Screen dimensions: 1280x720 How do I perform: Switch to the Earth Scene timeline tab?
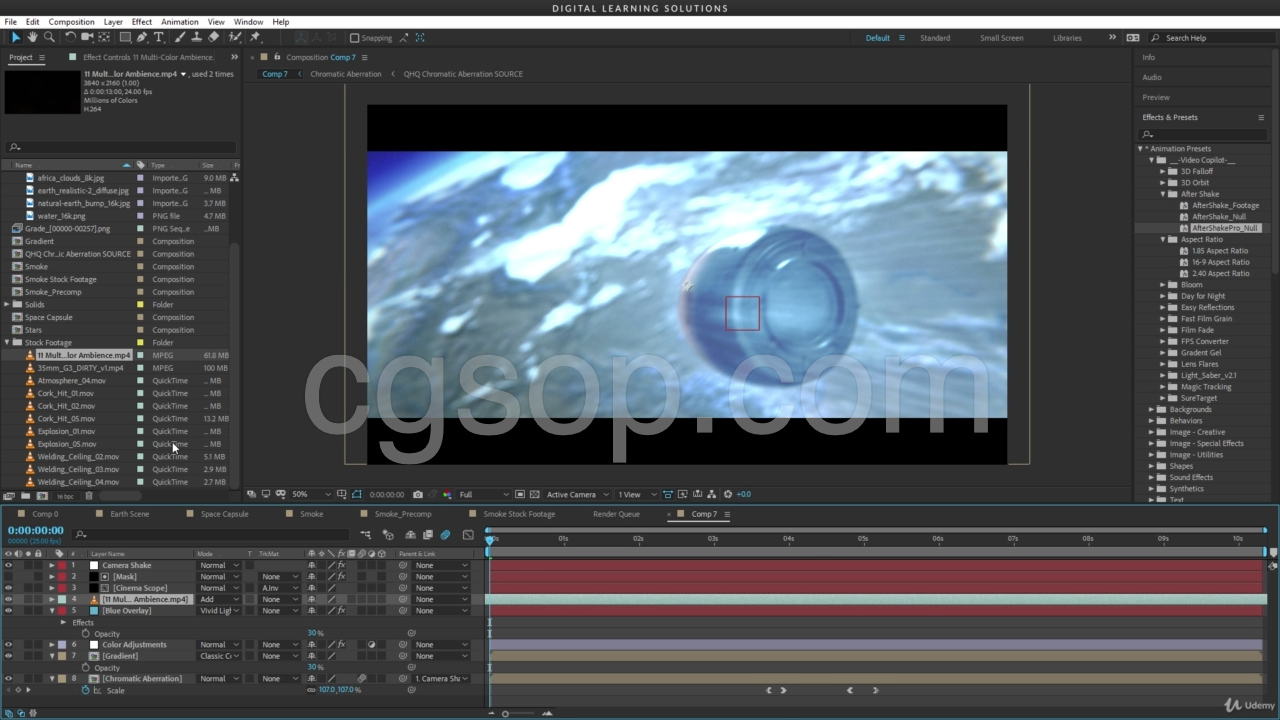130,514
